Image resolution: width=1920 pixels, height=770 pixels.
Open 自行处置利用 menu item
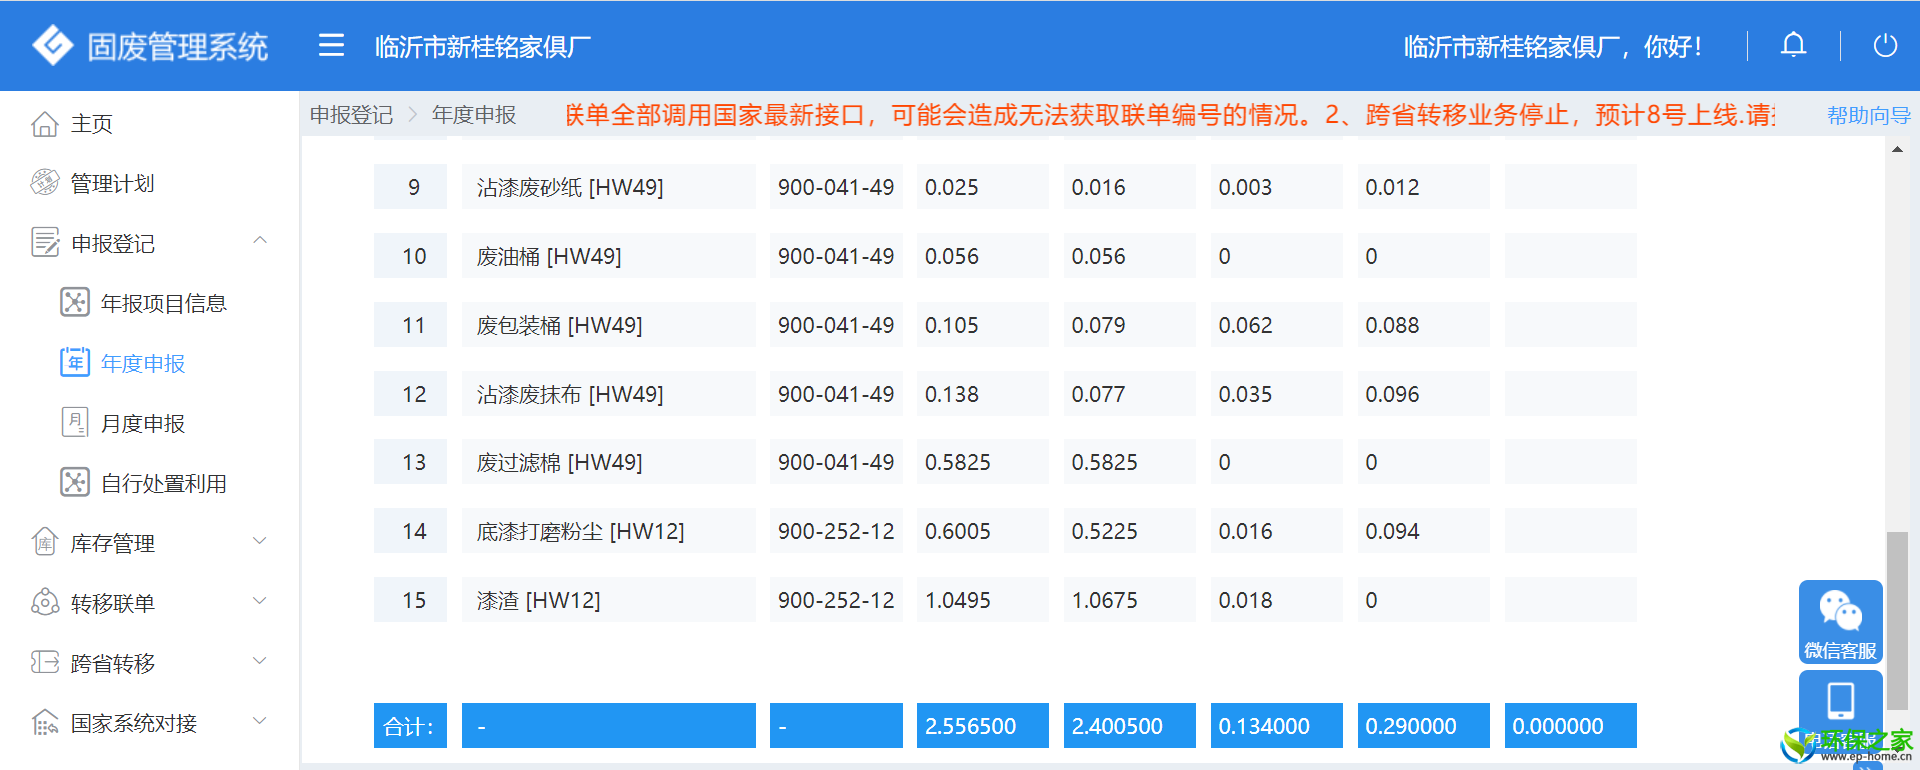[163, 484]
